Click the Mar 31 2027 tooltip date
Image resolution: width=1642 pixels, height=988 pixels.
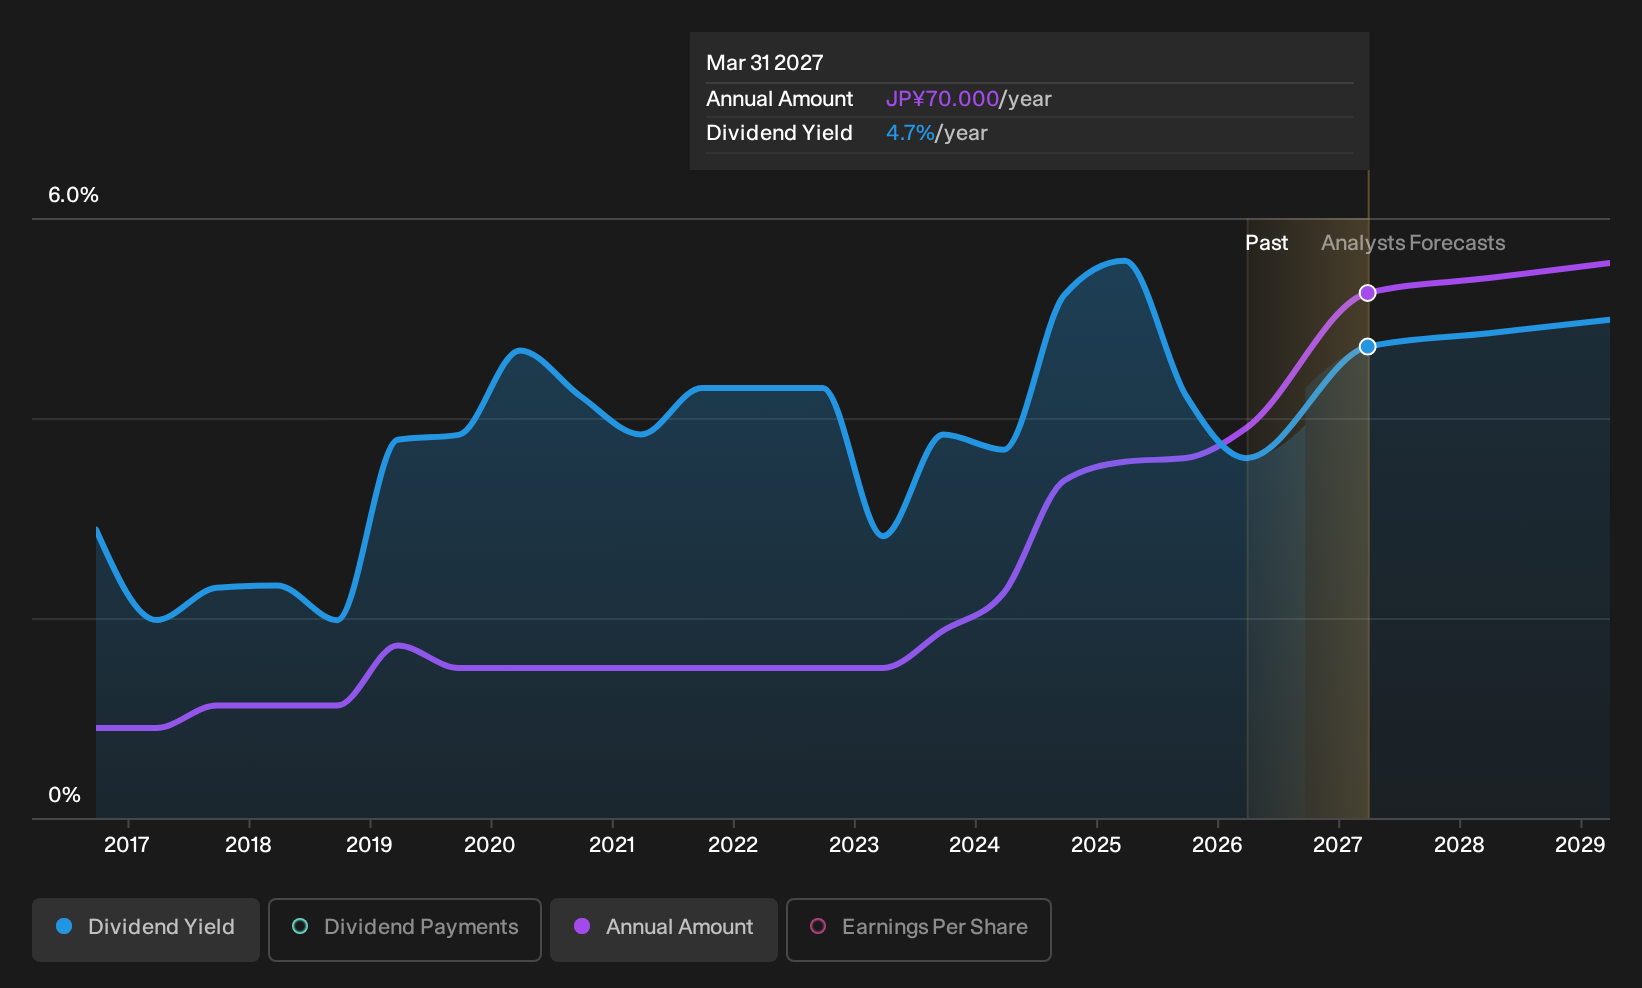click(x=765, y=63)
